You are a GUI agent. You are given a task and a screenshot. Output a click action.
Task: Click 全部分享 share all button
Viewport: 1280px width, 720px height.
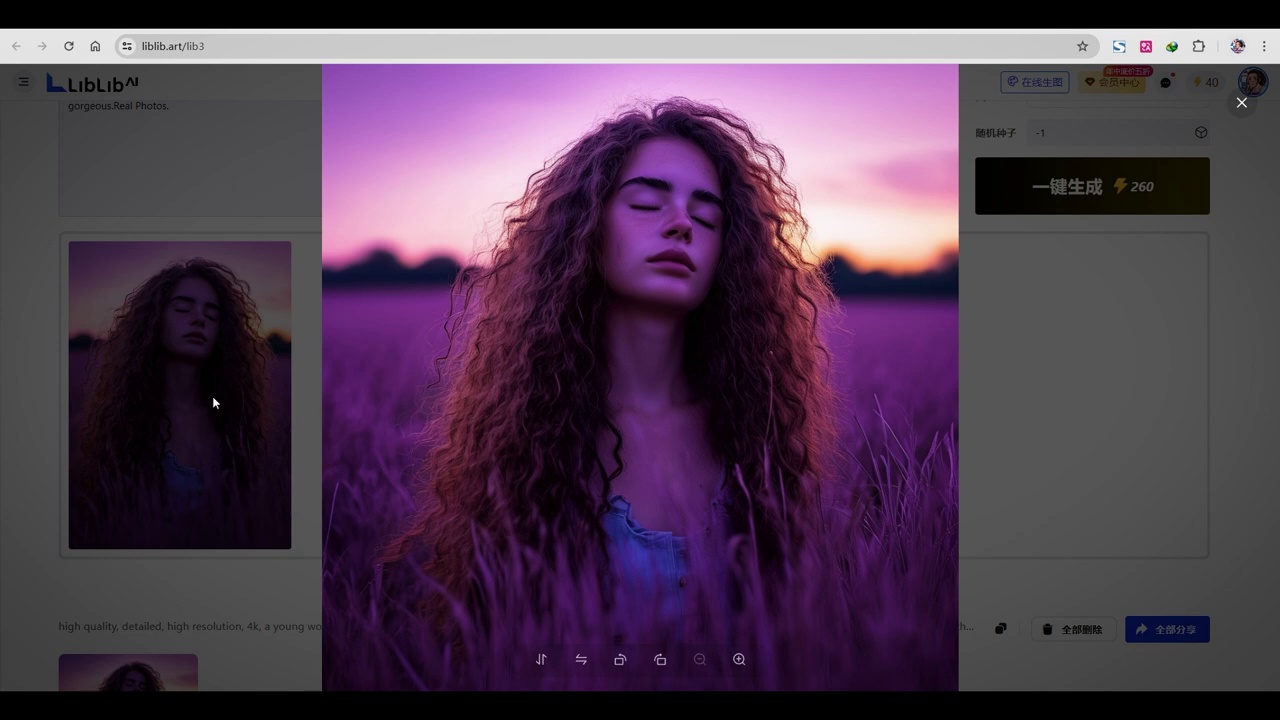(1167, 629)
